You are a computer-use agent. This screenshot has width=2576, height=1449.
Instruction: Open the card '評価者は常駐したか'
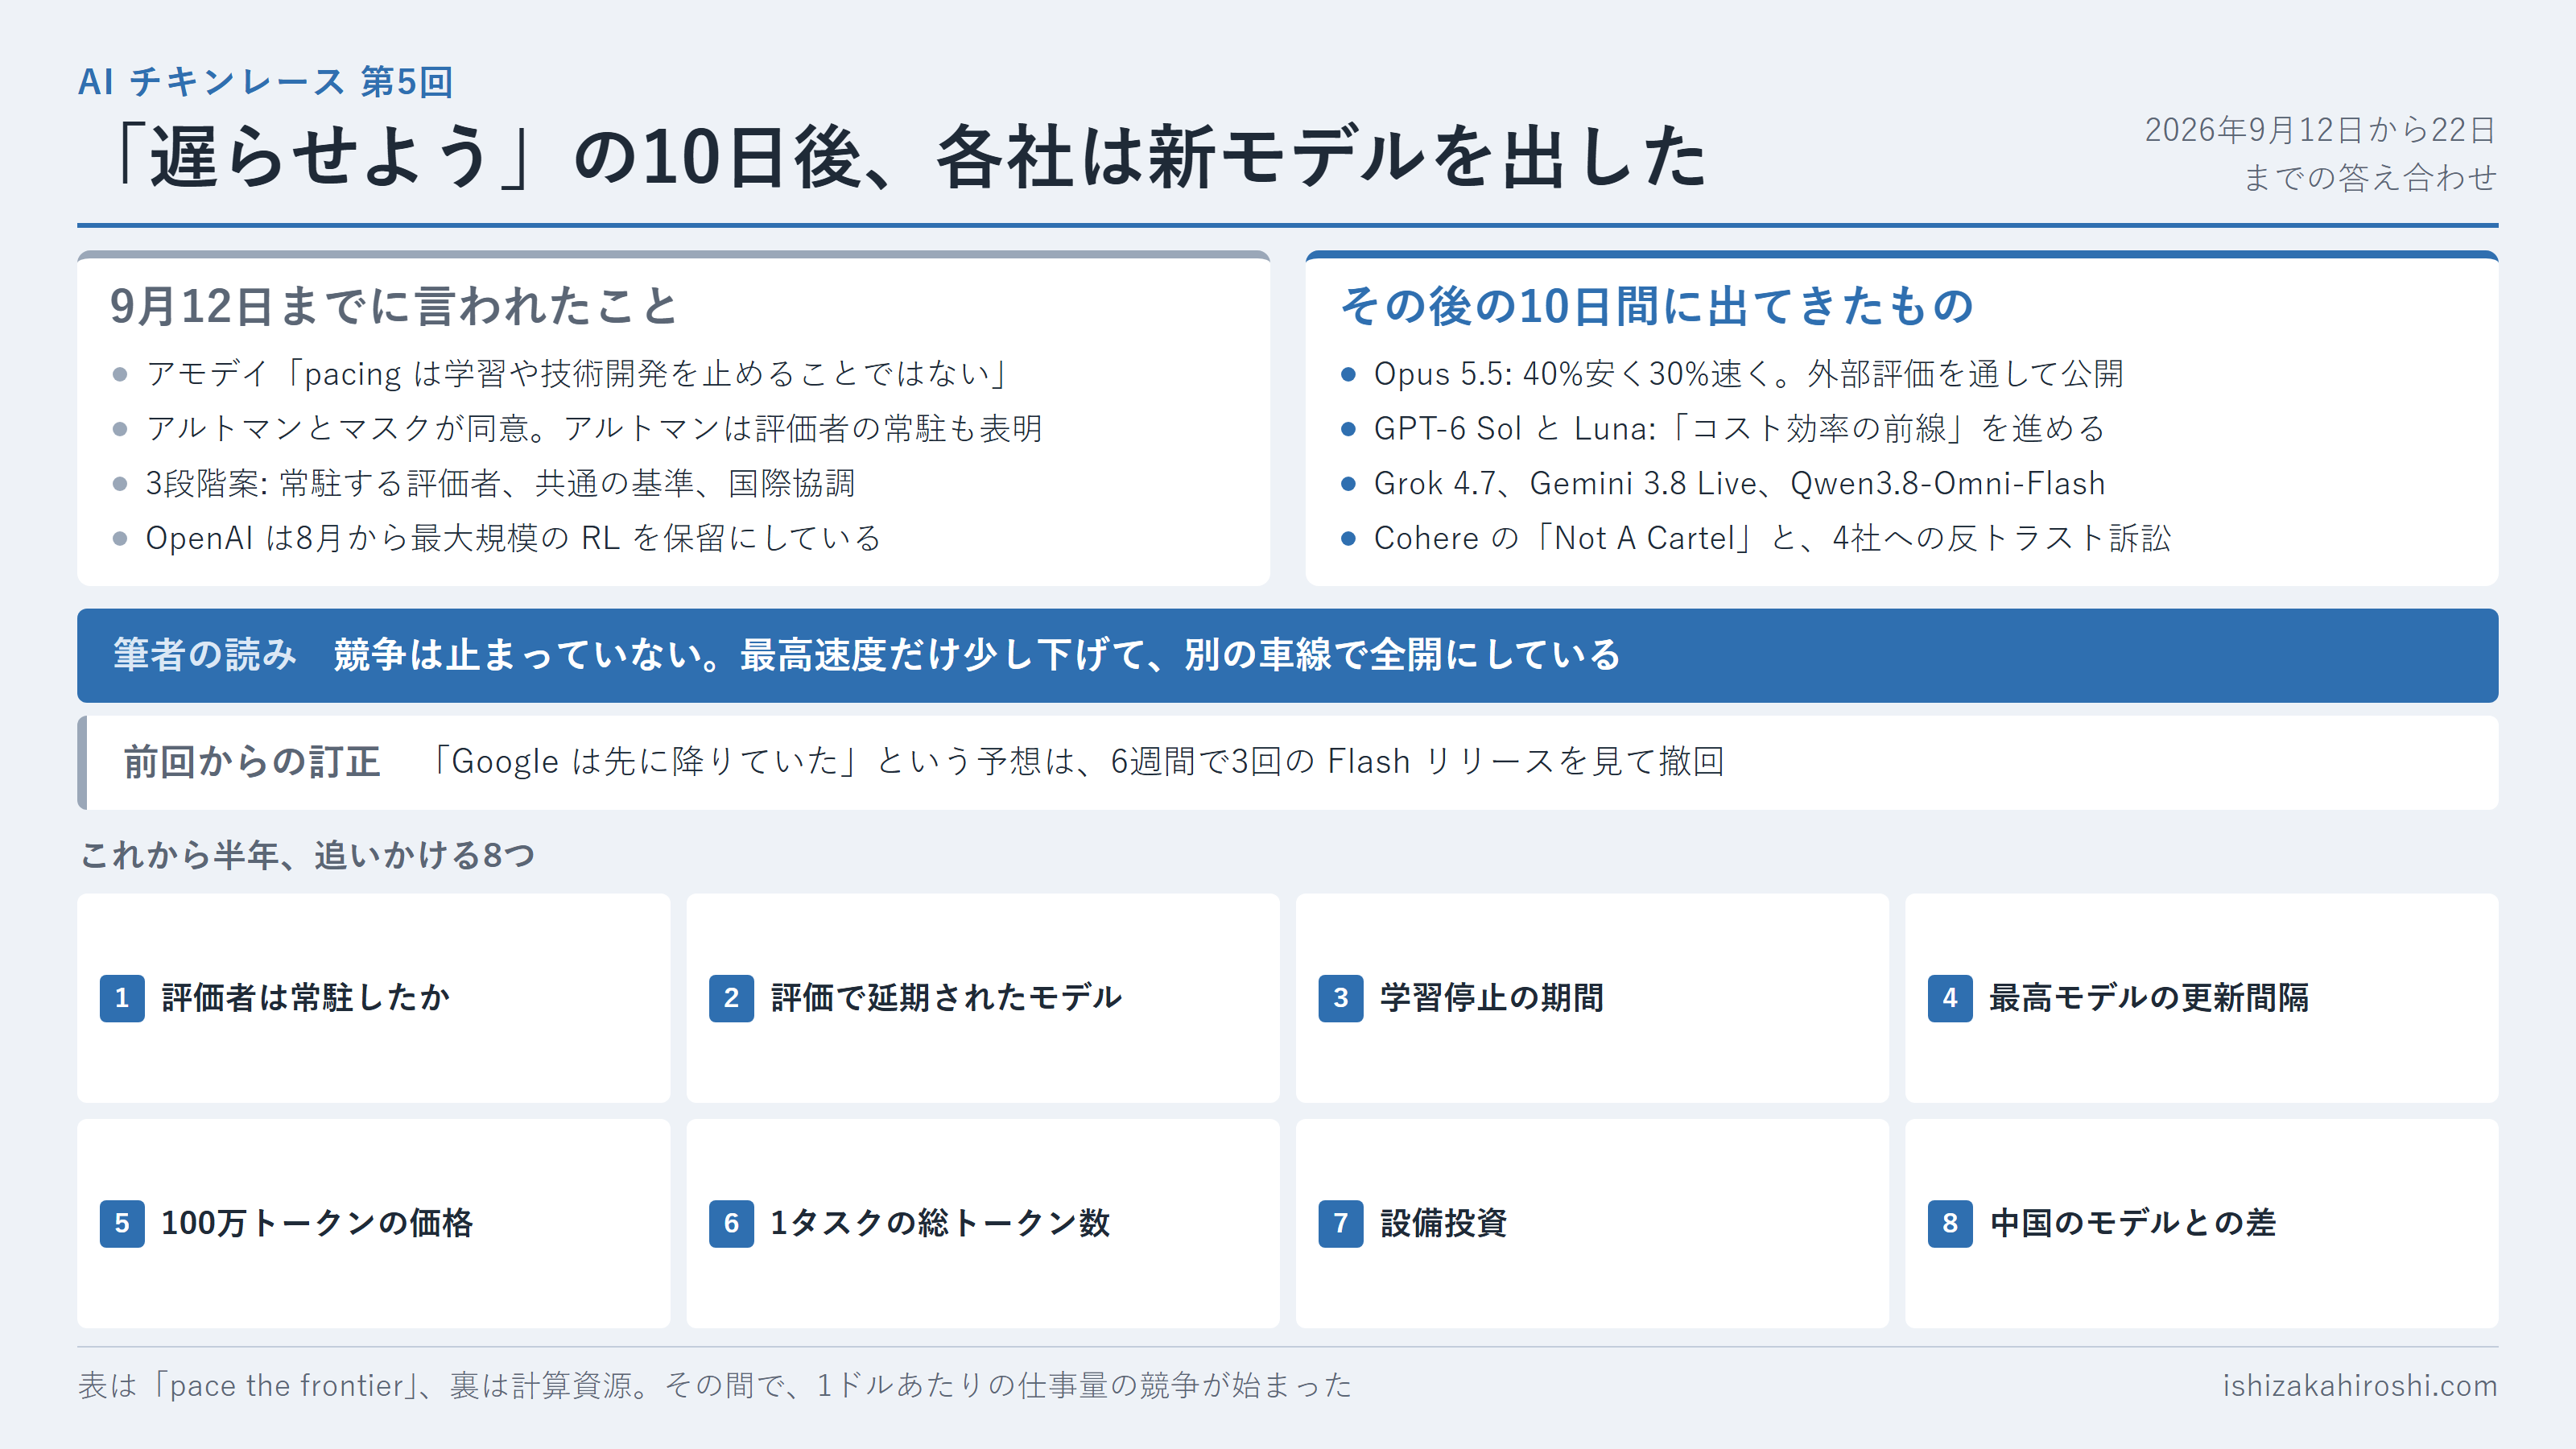[373, 998]
